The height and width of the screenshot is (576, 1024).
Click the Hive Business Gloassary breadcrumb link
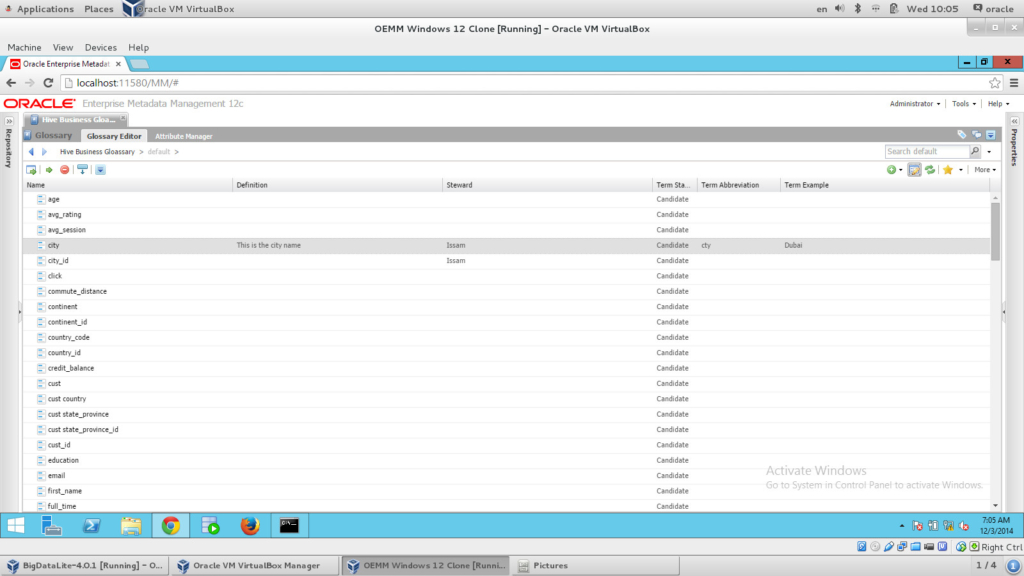(97, 152)
